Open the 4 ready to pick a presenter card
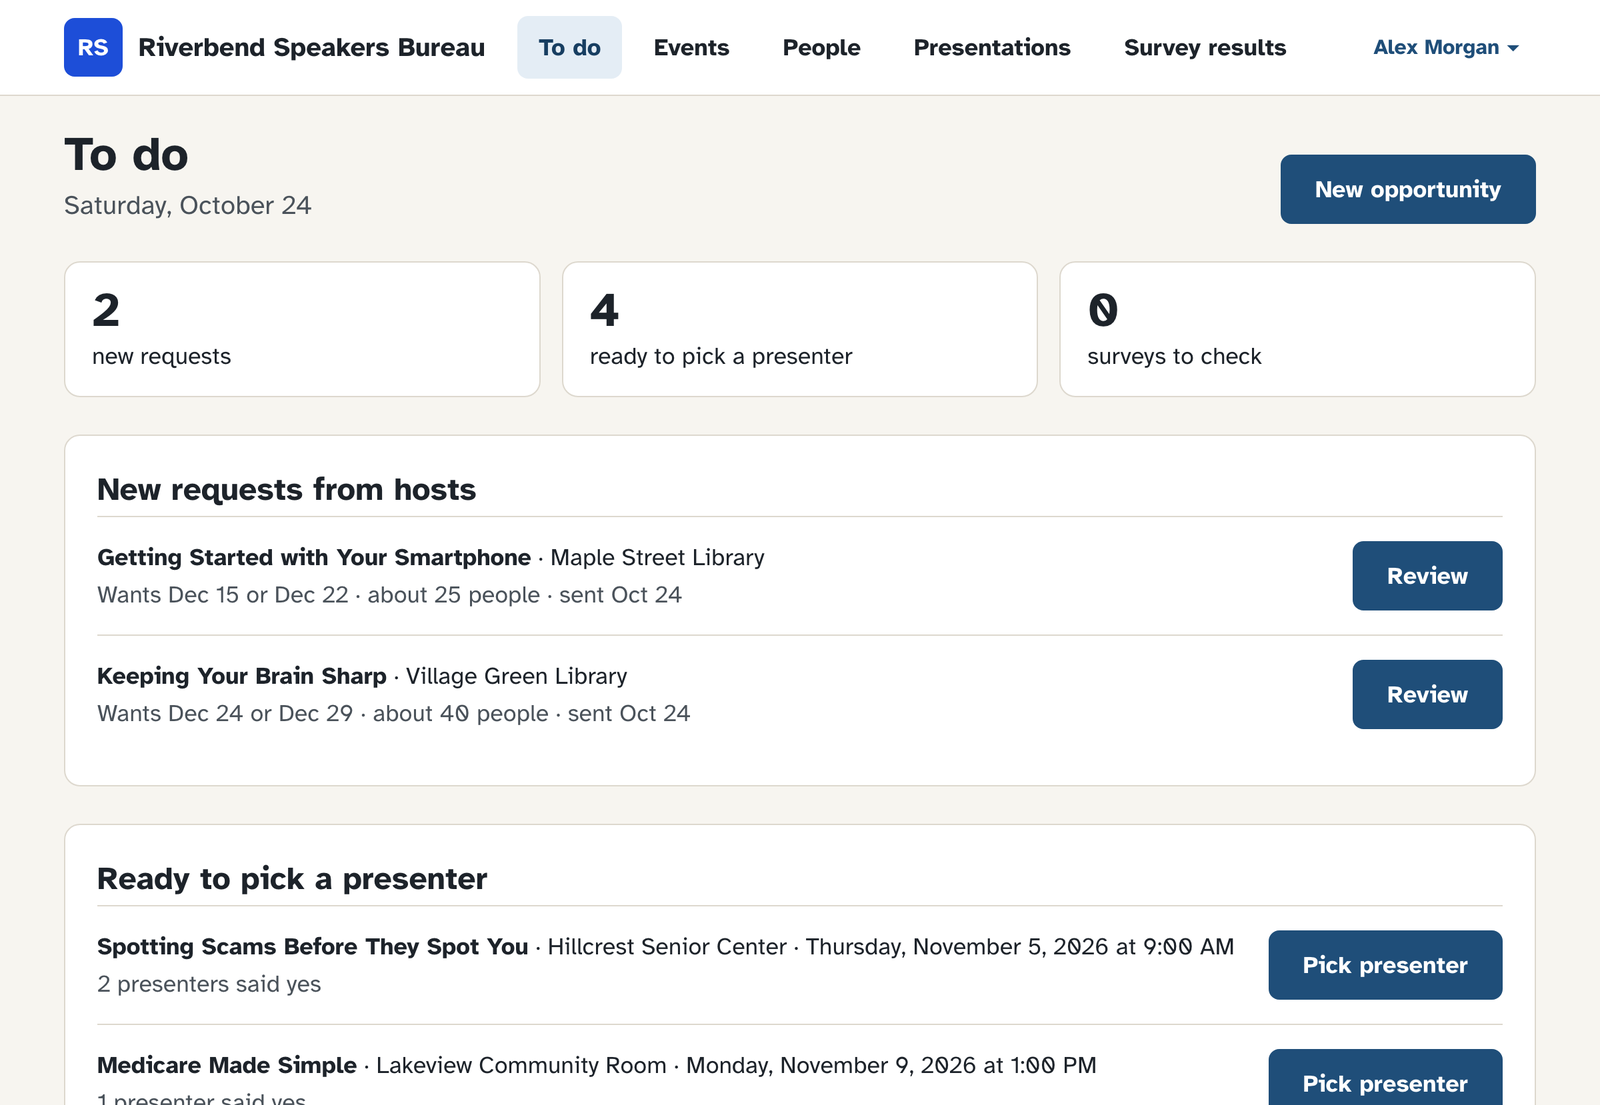This screenshot has width=1600, height=1105. click(800, 329)
